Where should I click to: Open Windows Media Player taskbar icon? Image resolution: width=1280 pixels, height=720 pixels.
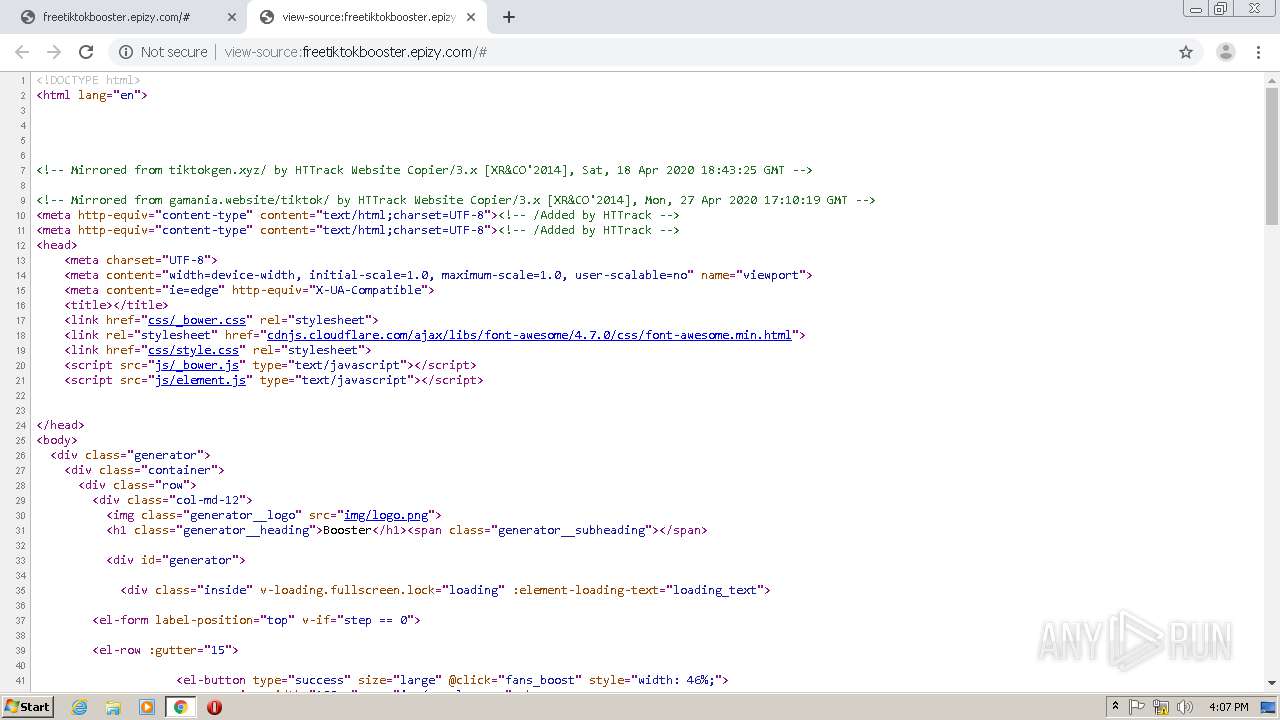pos(147,707)
